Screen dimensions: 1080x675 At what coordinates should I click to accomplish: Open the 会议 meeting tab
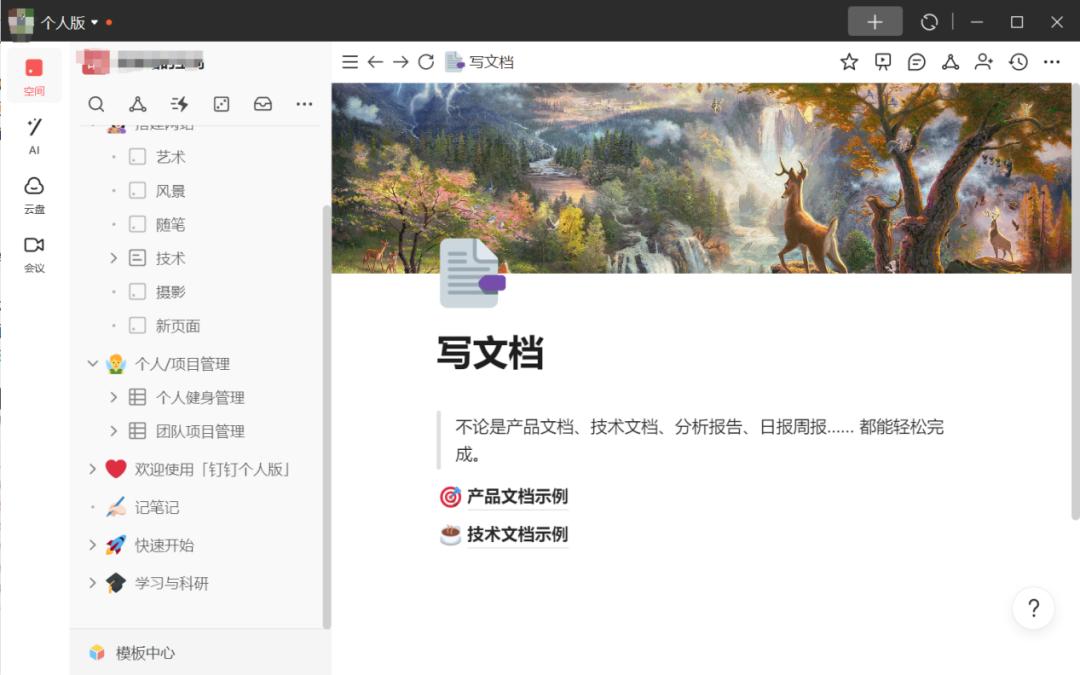[34, 254]
